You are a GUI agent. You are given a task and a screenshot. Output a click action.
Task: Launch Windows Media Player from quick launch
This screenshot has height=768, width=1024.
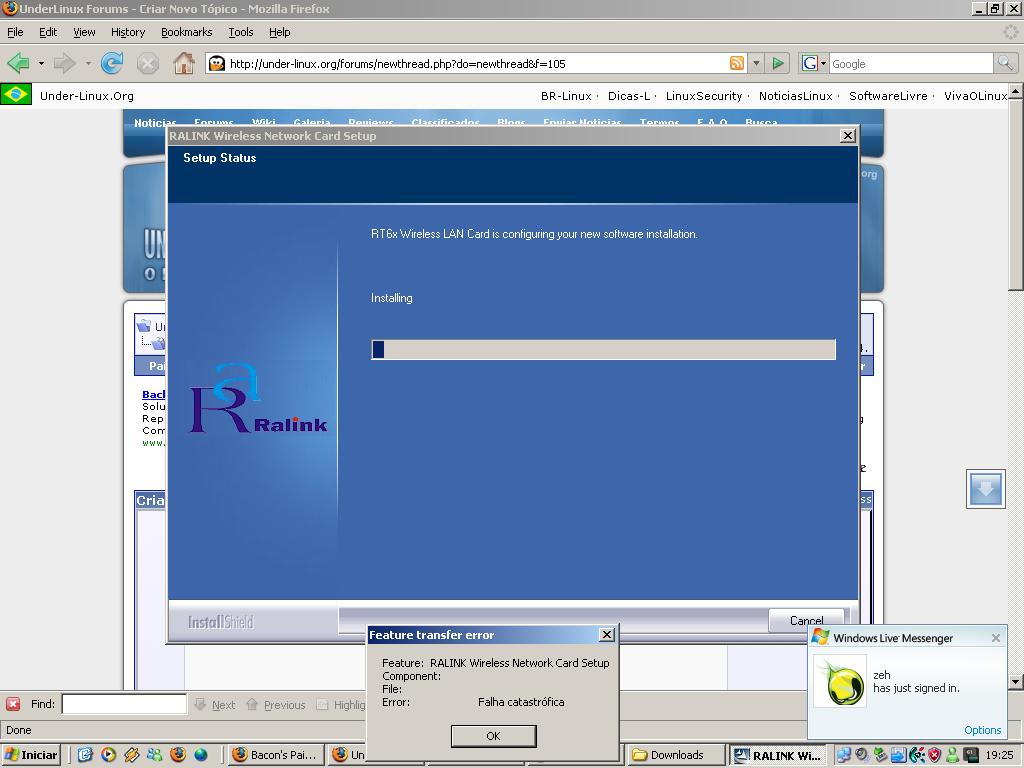(108, 755)
